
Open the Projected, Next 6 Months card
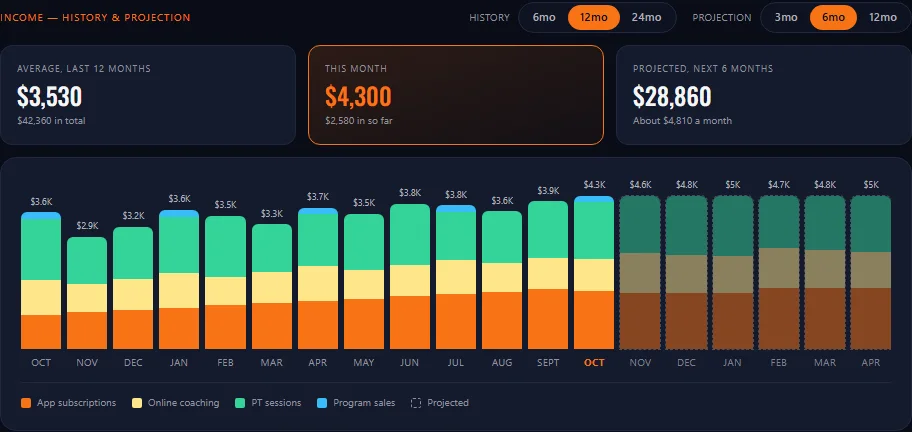click(764, 95)
